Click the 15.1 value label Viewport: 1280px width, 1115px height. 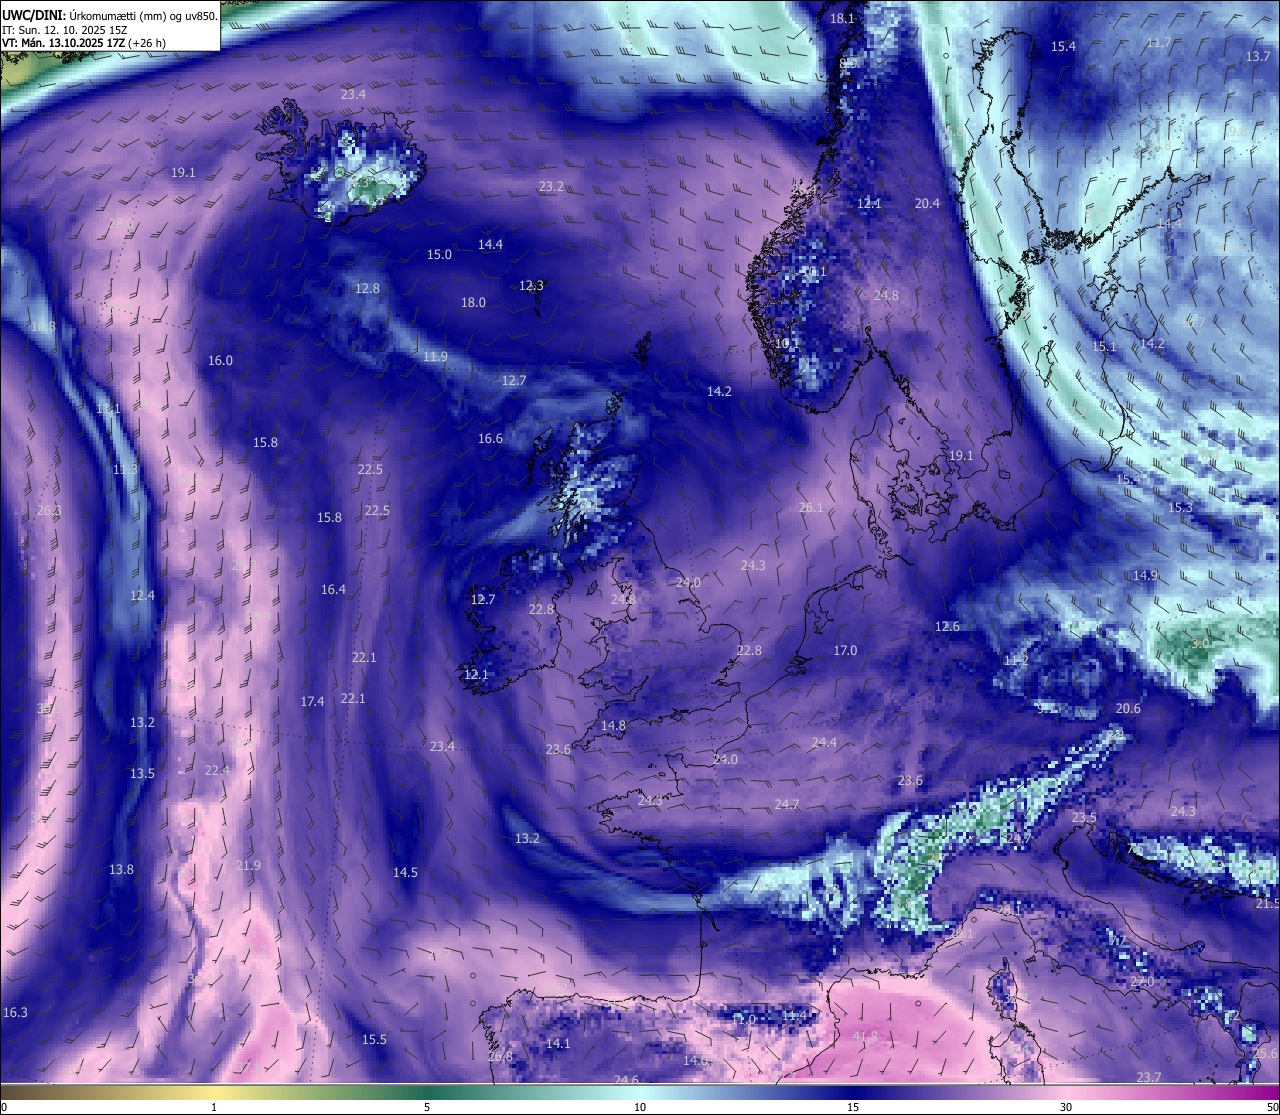(x=1103, y=347)
